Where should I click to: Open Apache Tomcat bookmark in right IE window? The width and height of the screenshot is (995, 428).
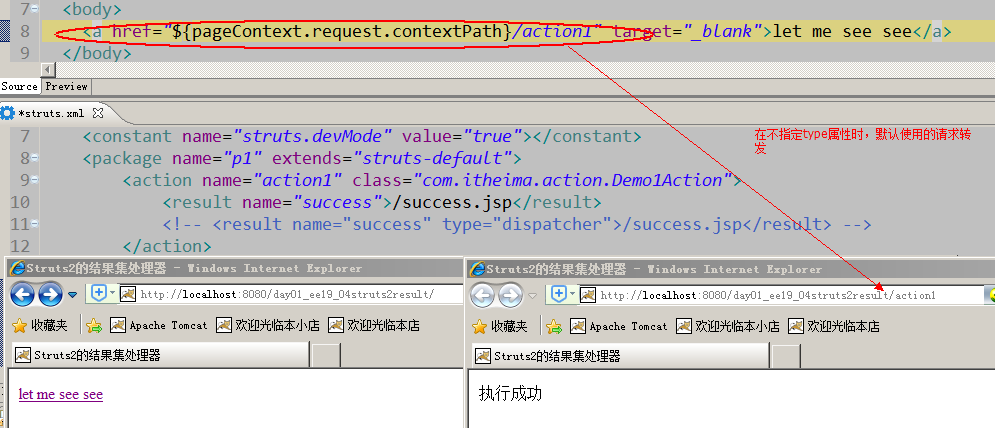tap(619, 326)
